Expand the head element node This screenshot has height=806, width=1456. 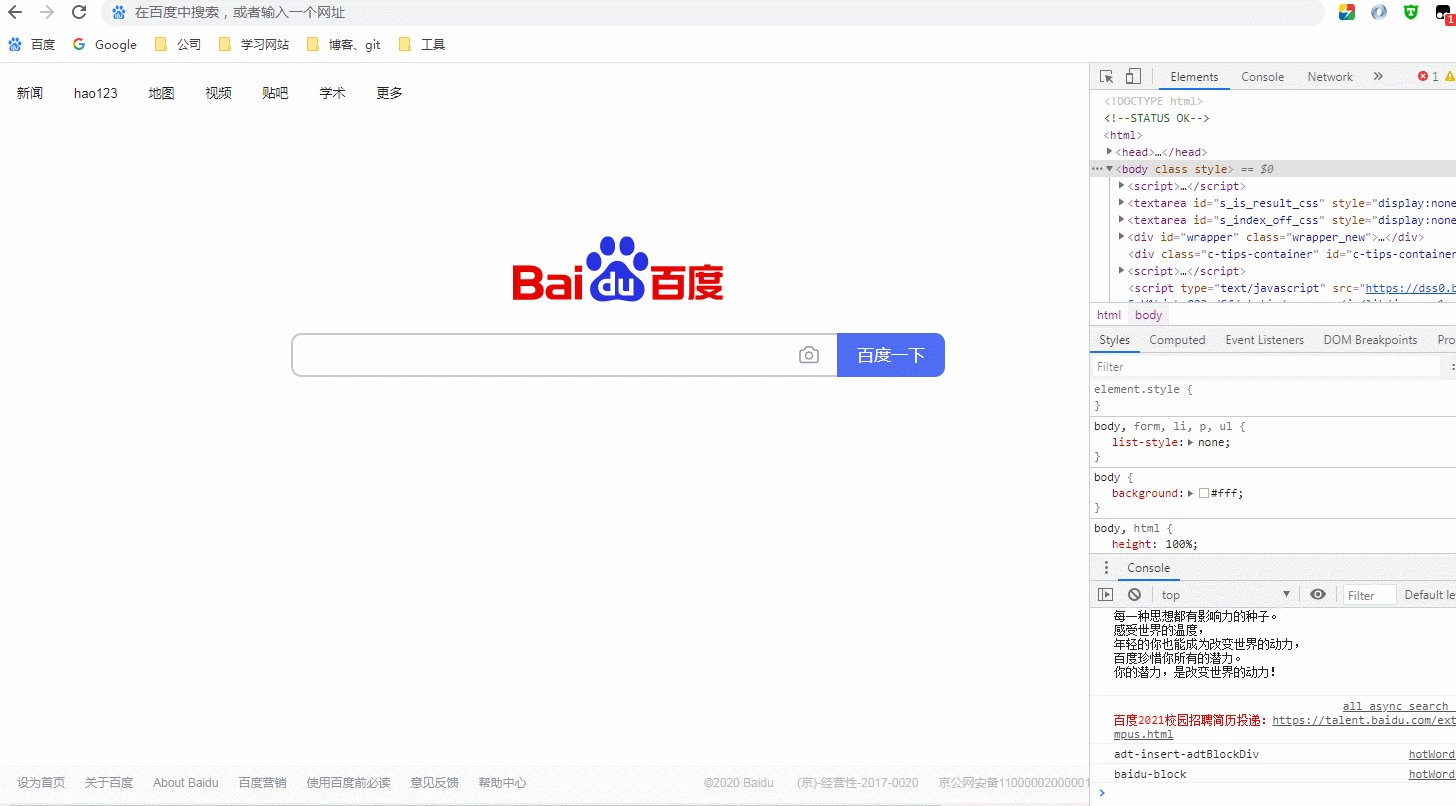pos(1110,152)
